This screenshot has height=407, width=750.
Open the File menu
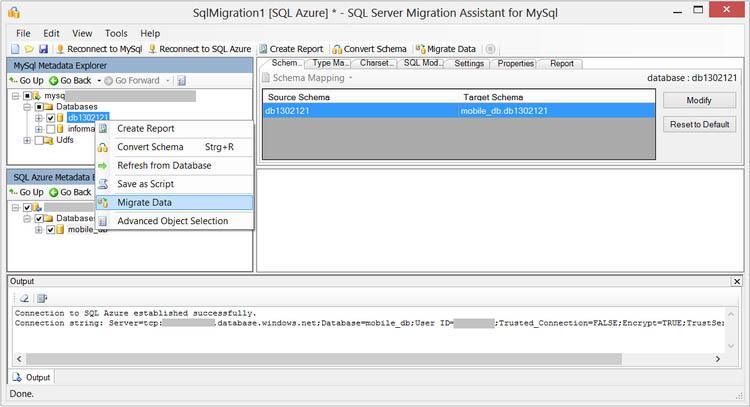23,33
